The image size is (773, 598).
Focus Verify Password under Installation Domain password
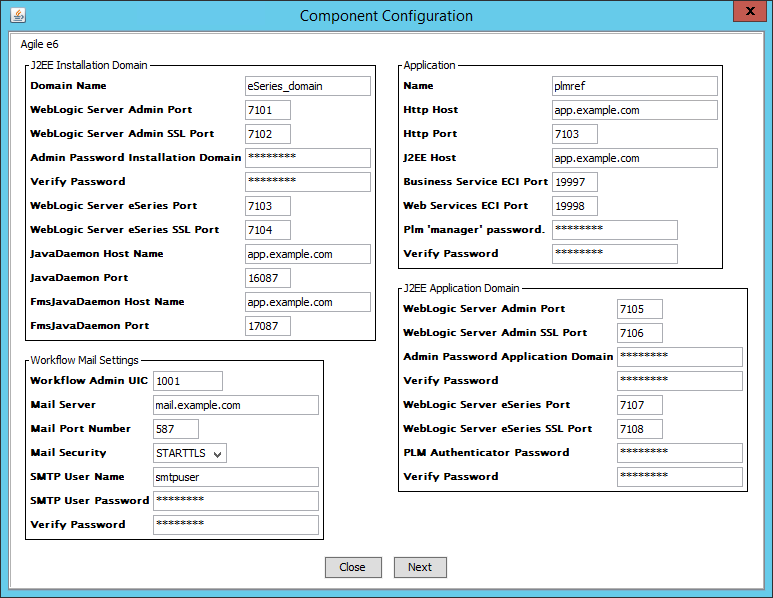click(x=308, y=182)
